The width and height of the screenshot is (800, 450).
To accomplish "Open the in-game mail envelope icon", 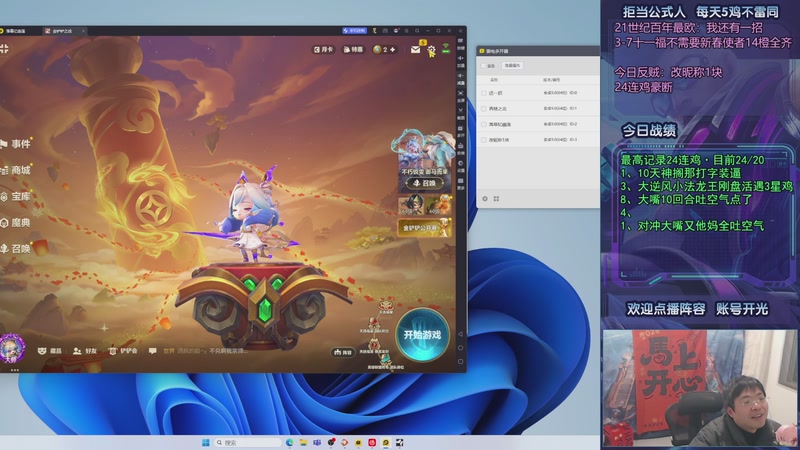I will pyautogui.click(x=415, y=49).
